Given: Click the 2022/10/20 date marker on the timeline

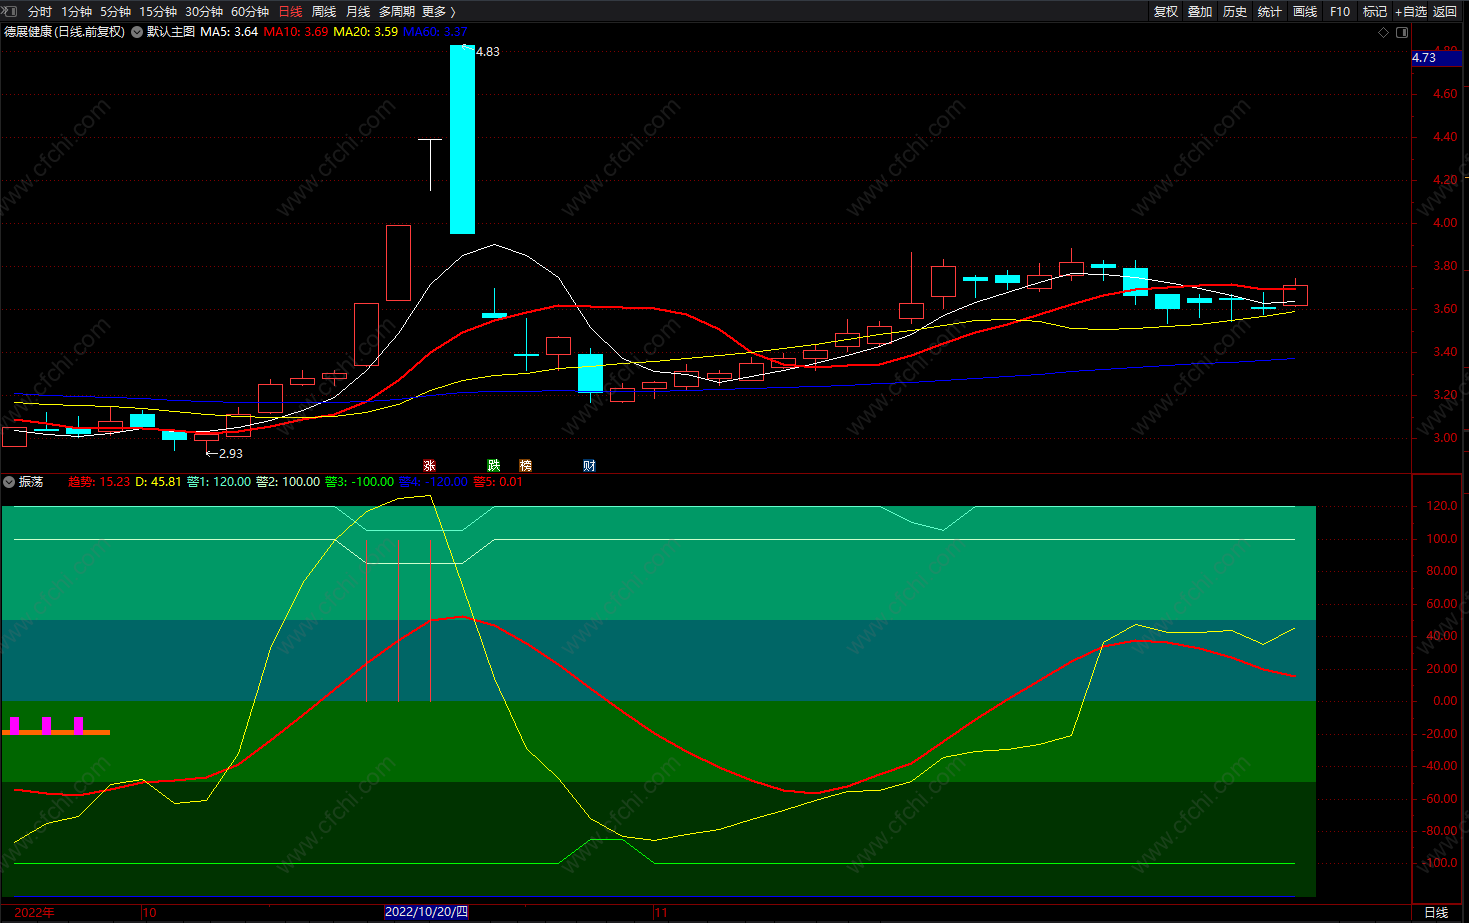Looking at the screenshot, I should point(426,912).
